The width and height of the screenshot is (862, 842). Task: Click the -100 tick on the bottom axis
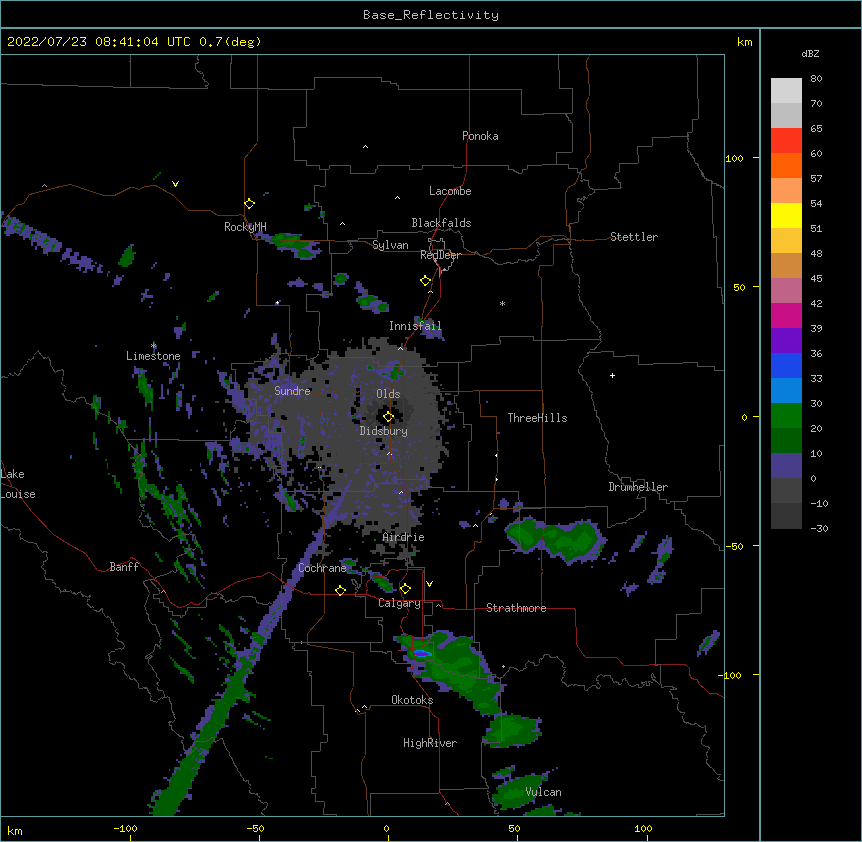click(x=125, y=828)
